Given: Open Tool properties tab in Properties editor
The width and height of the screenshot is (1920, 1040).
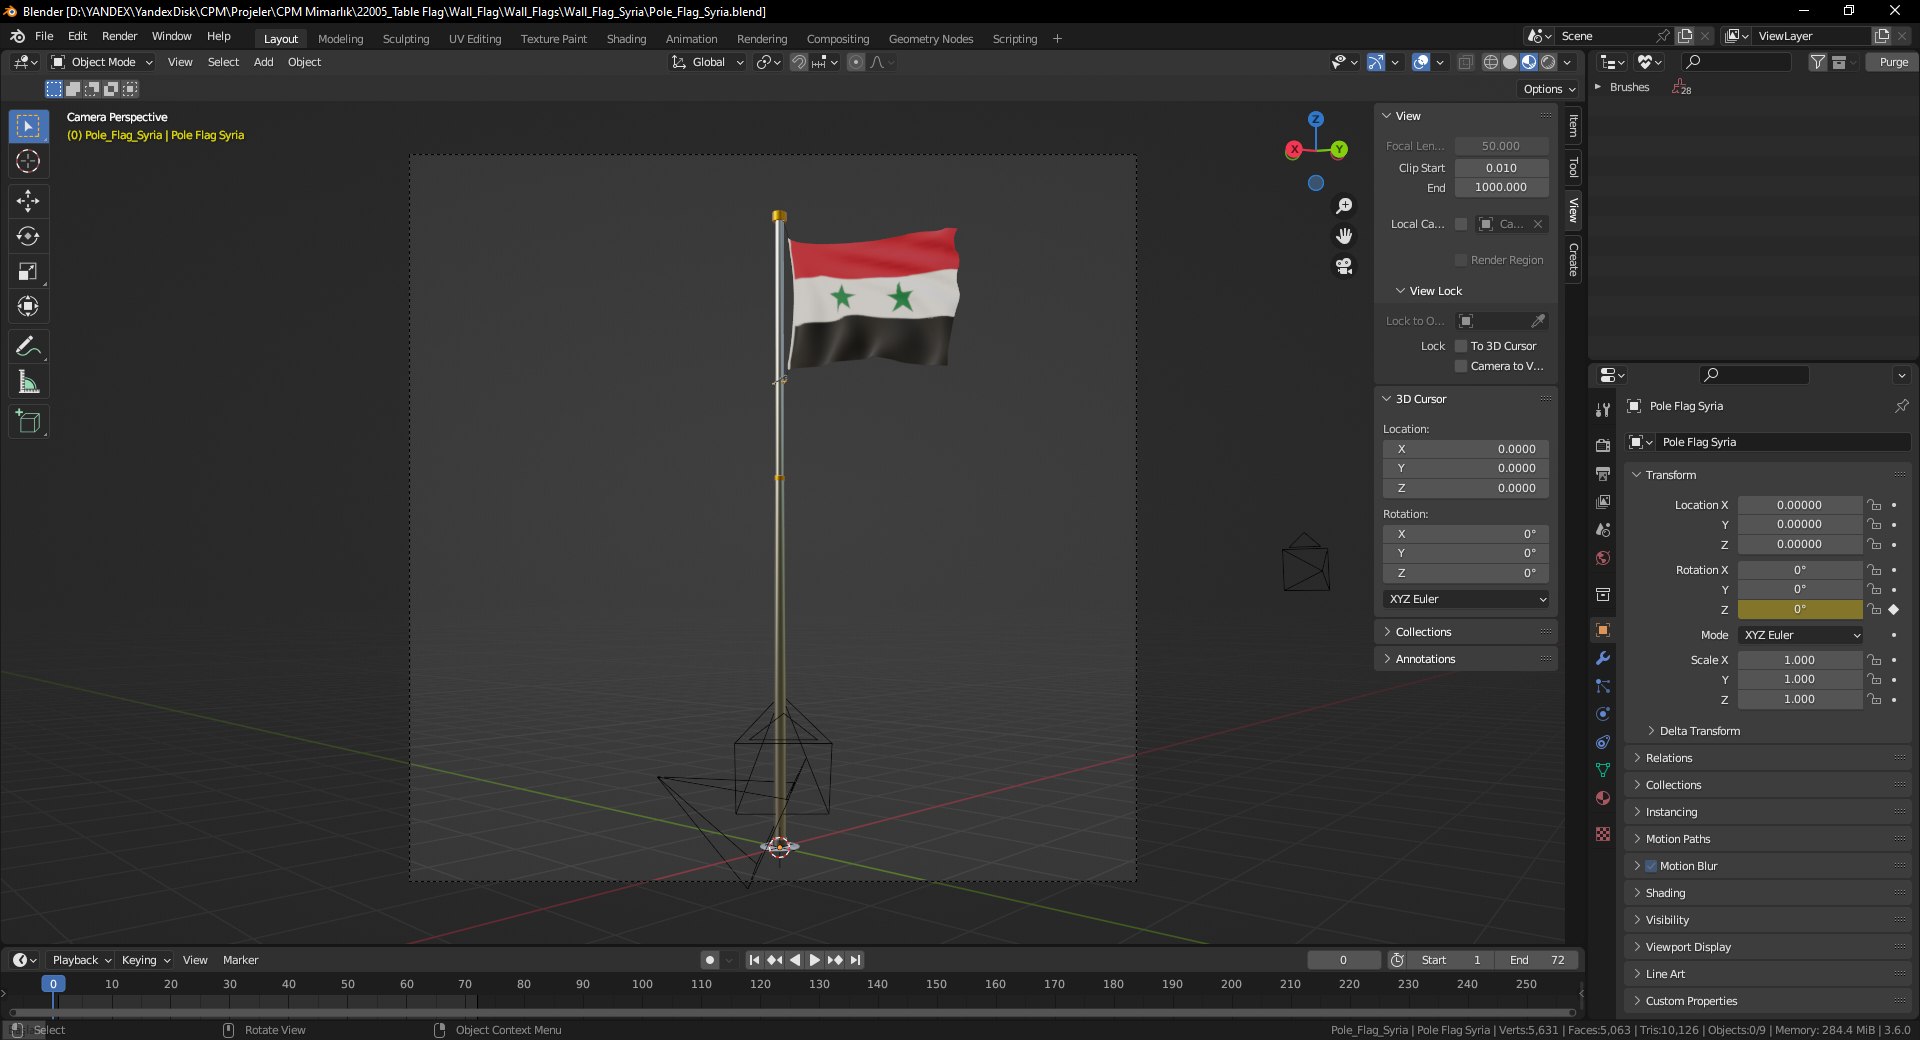Looking at the screenshot, I should pos(1603,410).
